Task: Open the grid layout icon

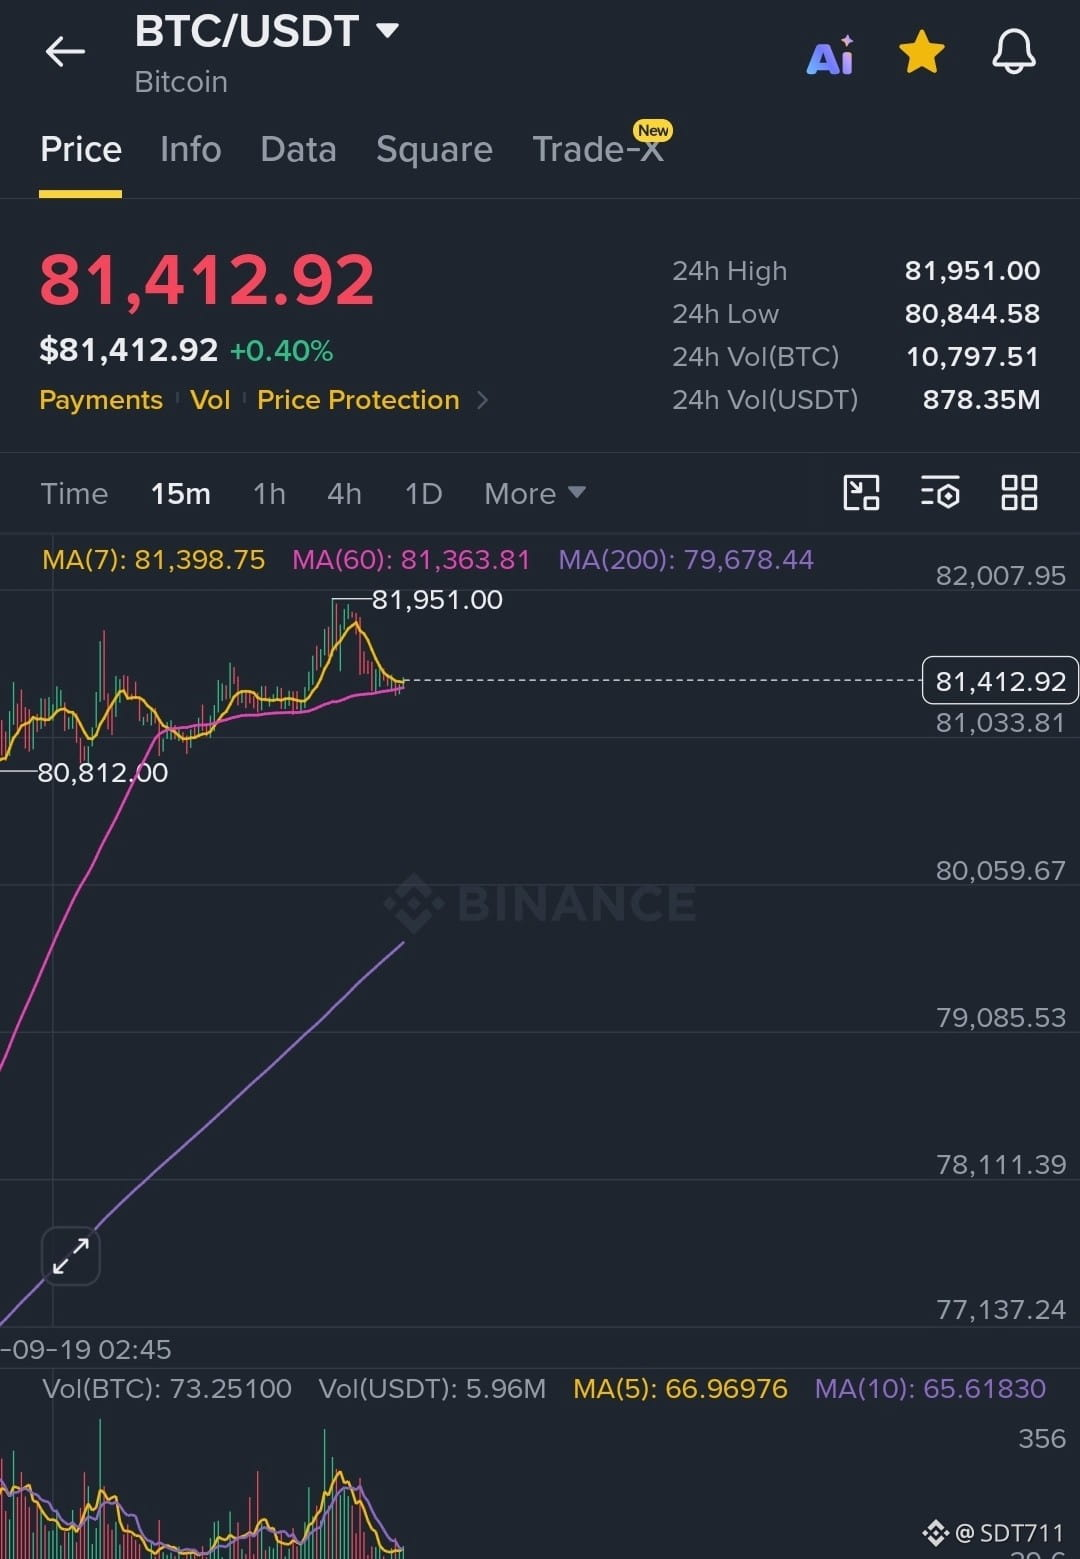Action: [1019, 493]
